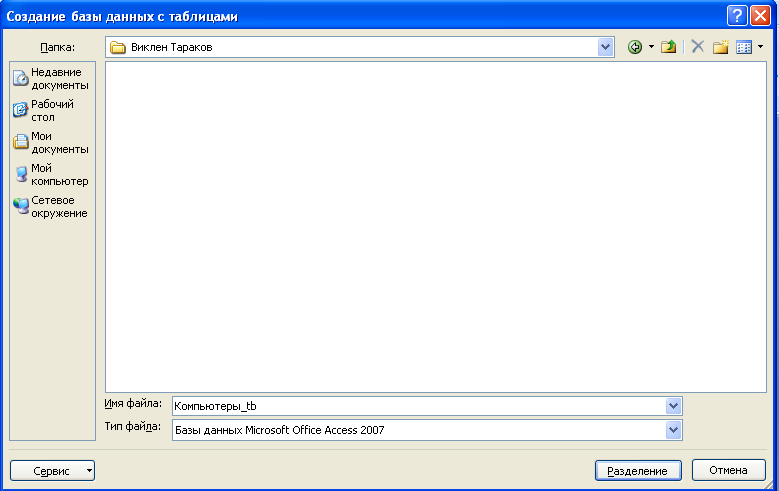Create a new folder
779x491 pixels.
(x=720, y=47)
